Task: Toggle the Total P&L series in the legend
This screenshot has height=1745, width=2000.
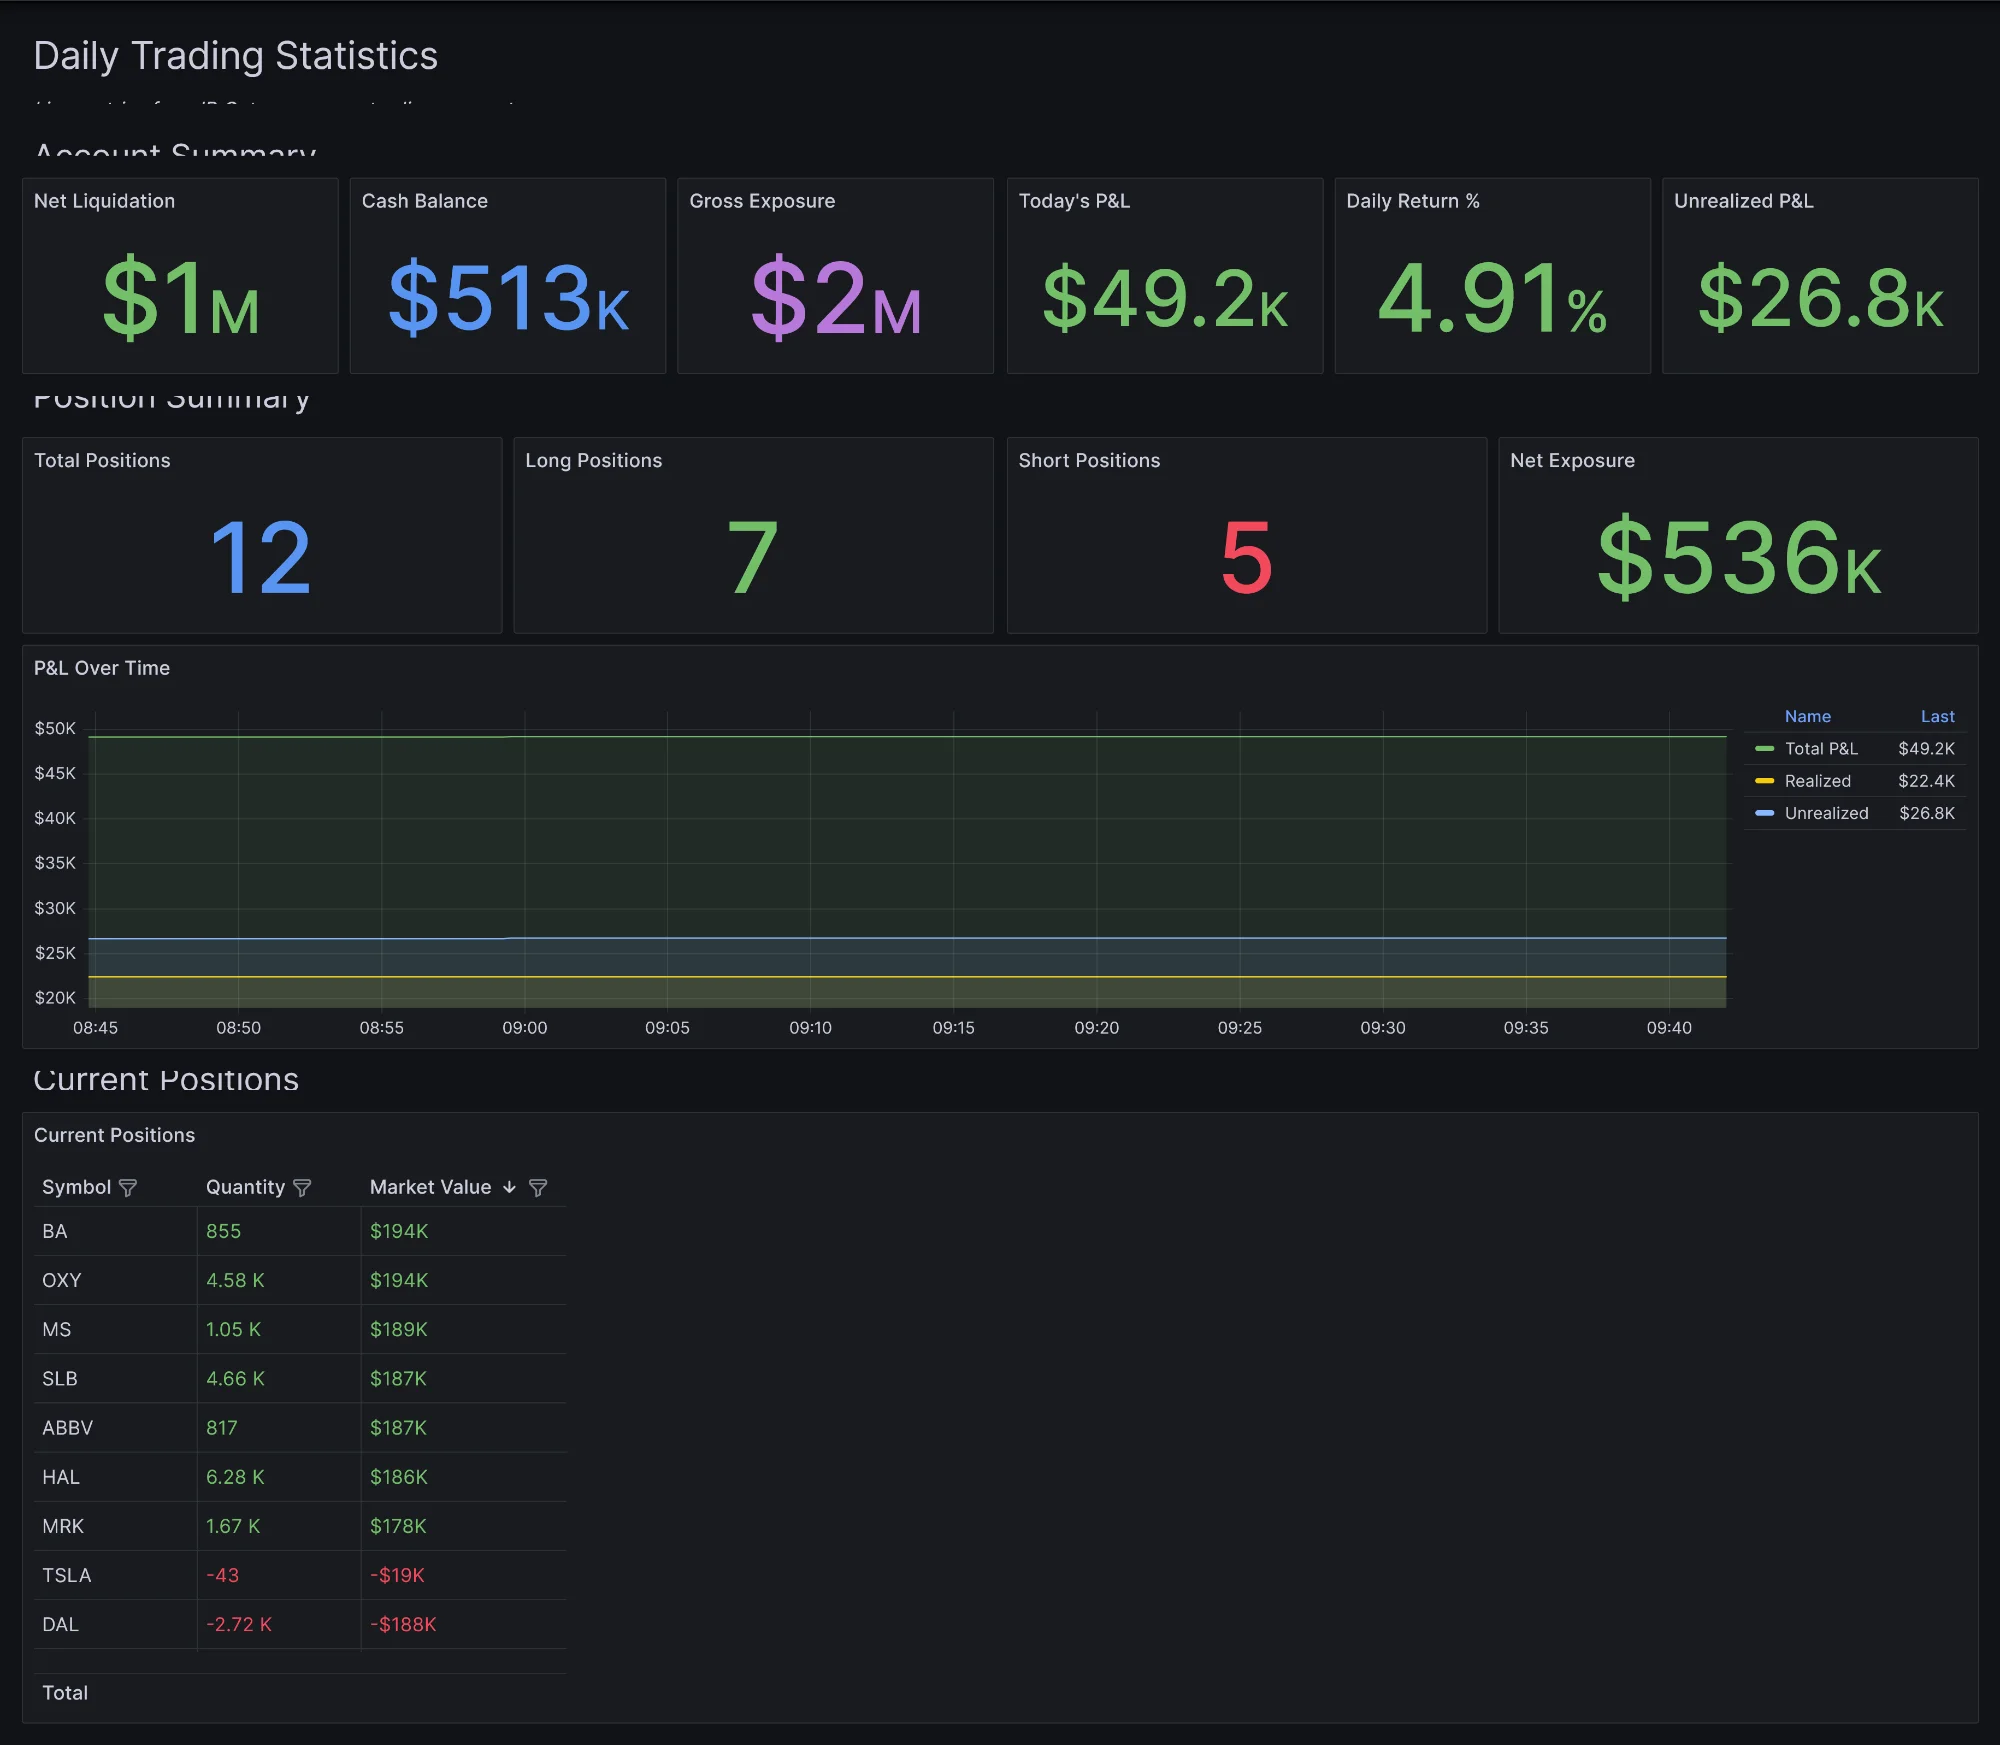Action: [1821, 749]
